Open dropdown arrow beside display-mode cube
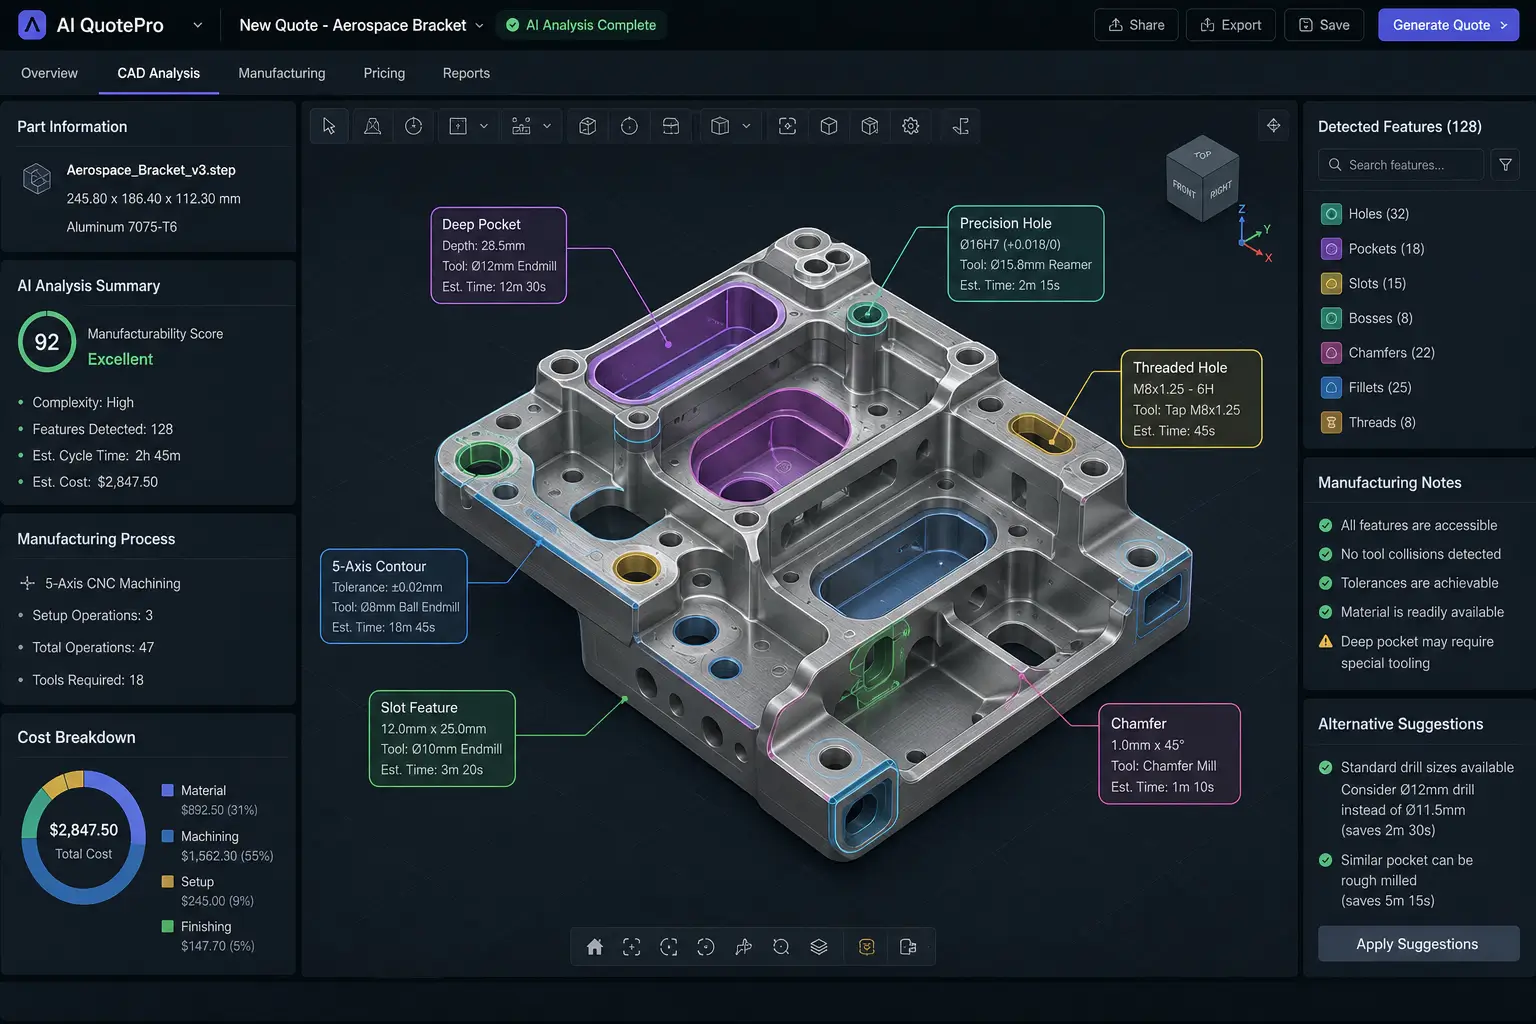 (746, 126)
